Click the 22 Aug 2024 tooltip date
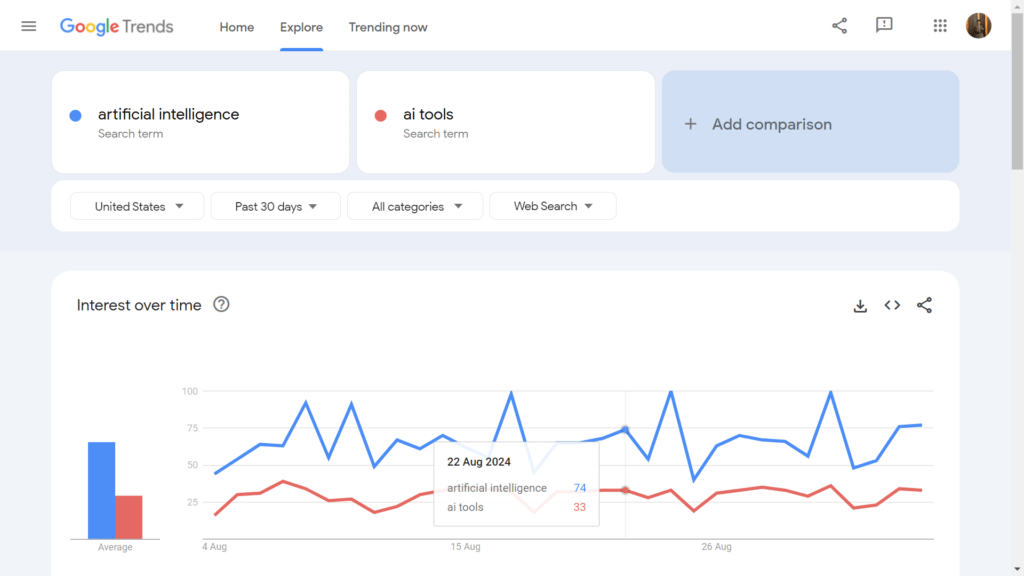1024x576 pixels. (479, 462)
